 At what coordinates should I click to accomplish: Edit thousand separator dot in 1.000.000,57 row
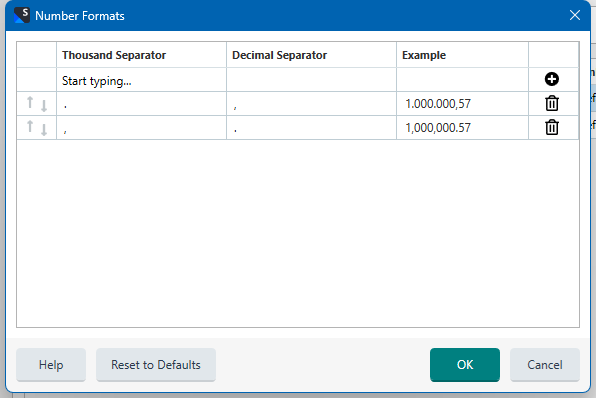click(141, 104)
